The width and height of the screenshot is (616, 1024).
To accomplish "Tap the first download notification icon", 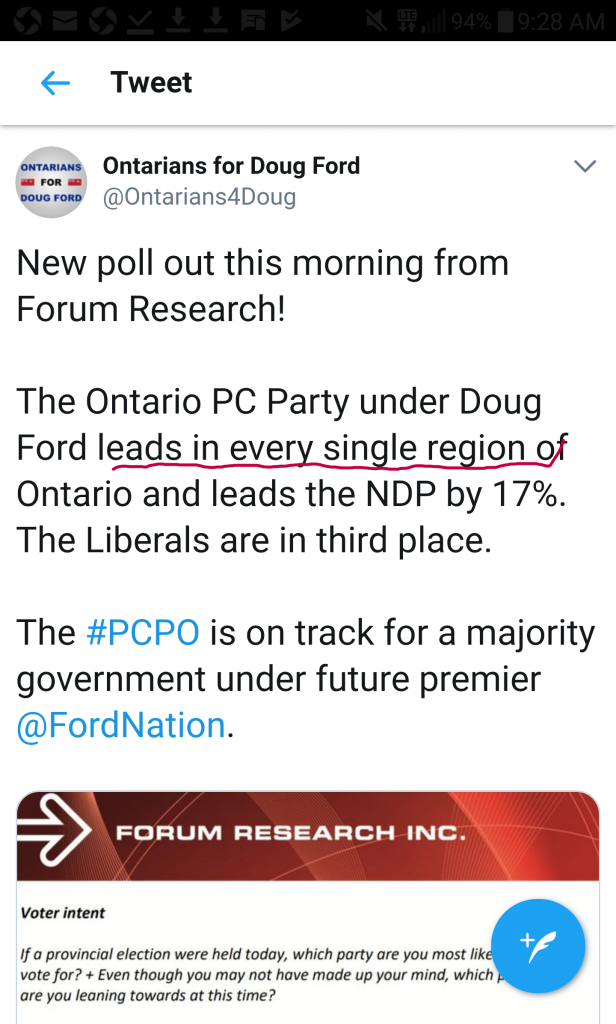I will (x=178, y=20).
